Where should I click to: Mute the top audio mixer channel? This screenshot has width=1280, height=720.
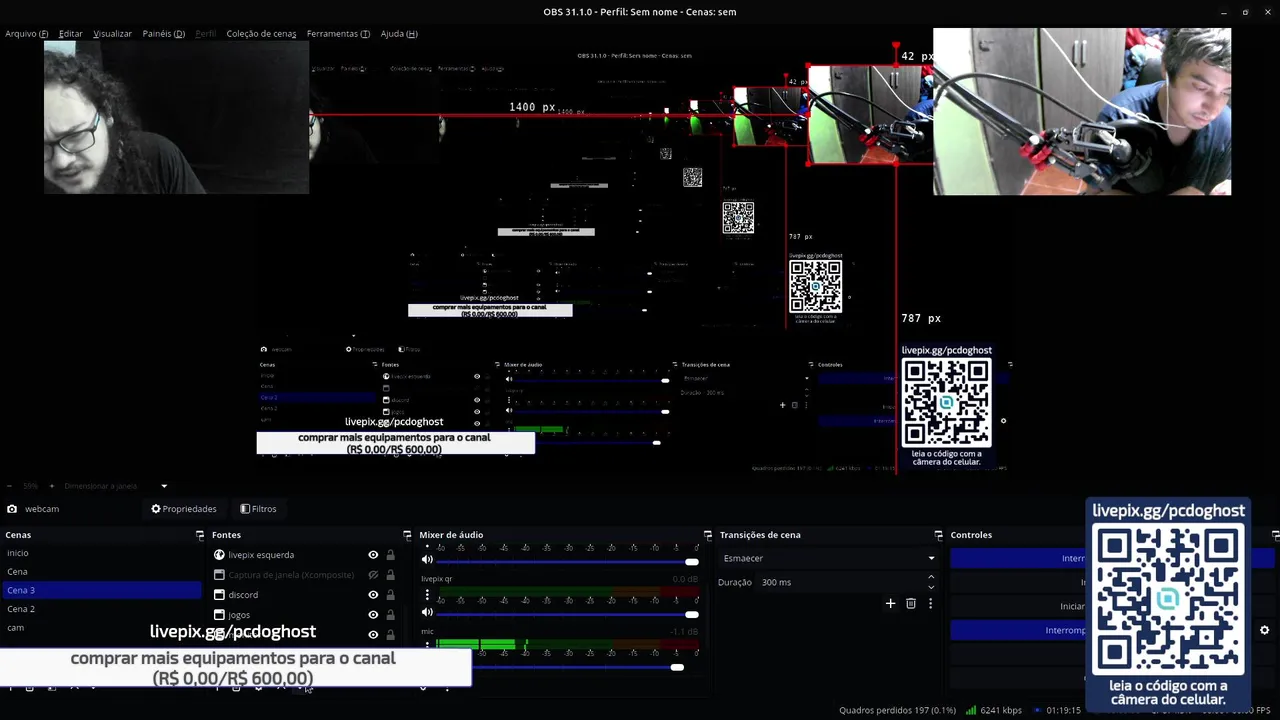(x=427, y=560)
